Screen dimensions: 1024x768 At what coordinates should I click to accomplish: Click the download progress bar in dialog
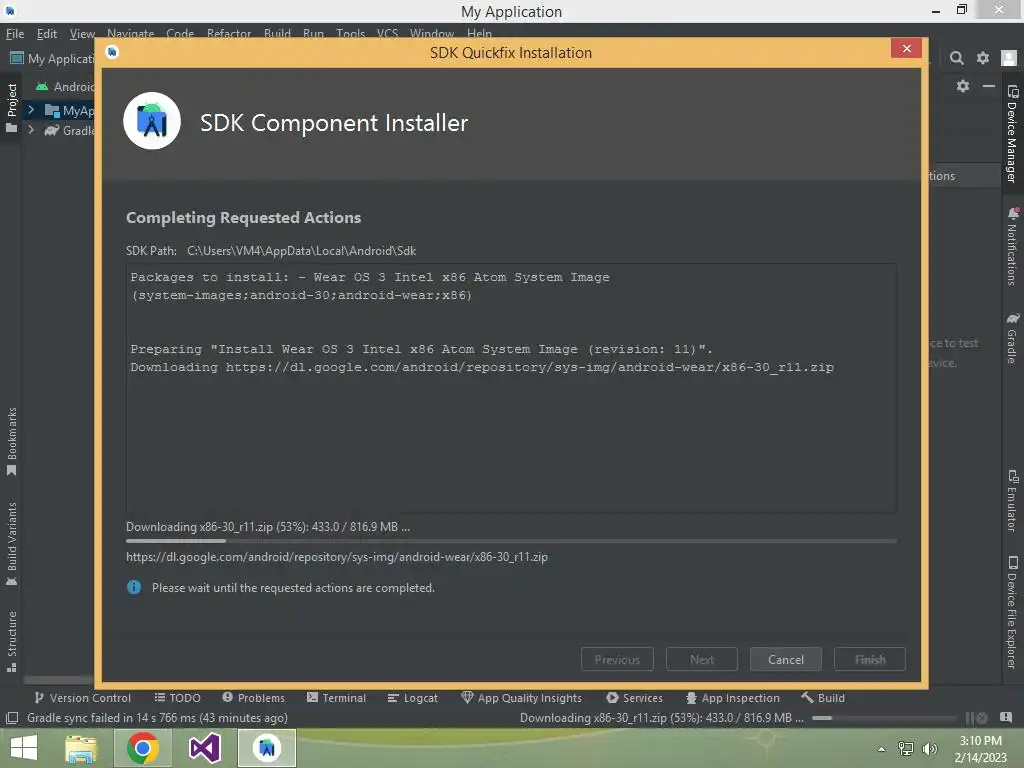tap(511, 541)
